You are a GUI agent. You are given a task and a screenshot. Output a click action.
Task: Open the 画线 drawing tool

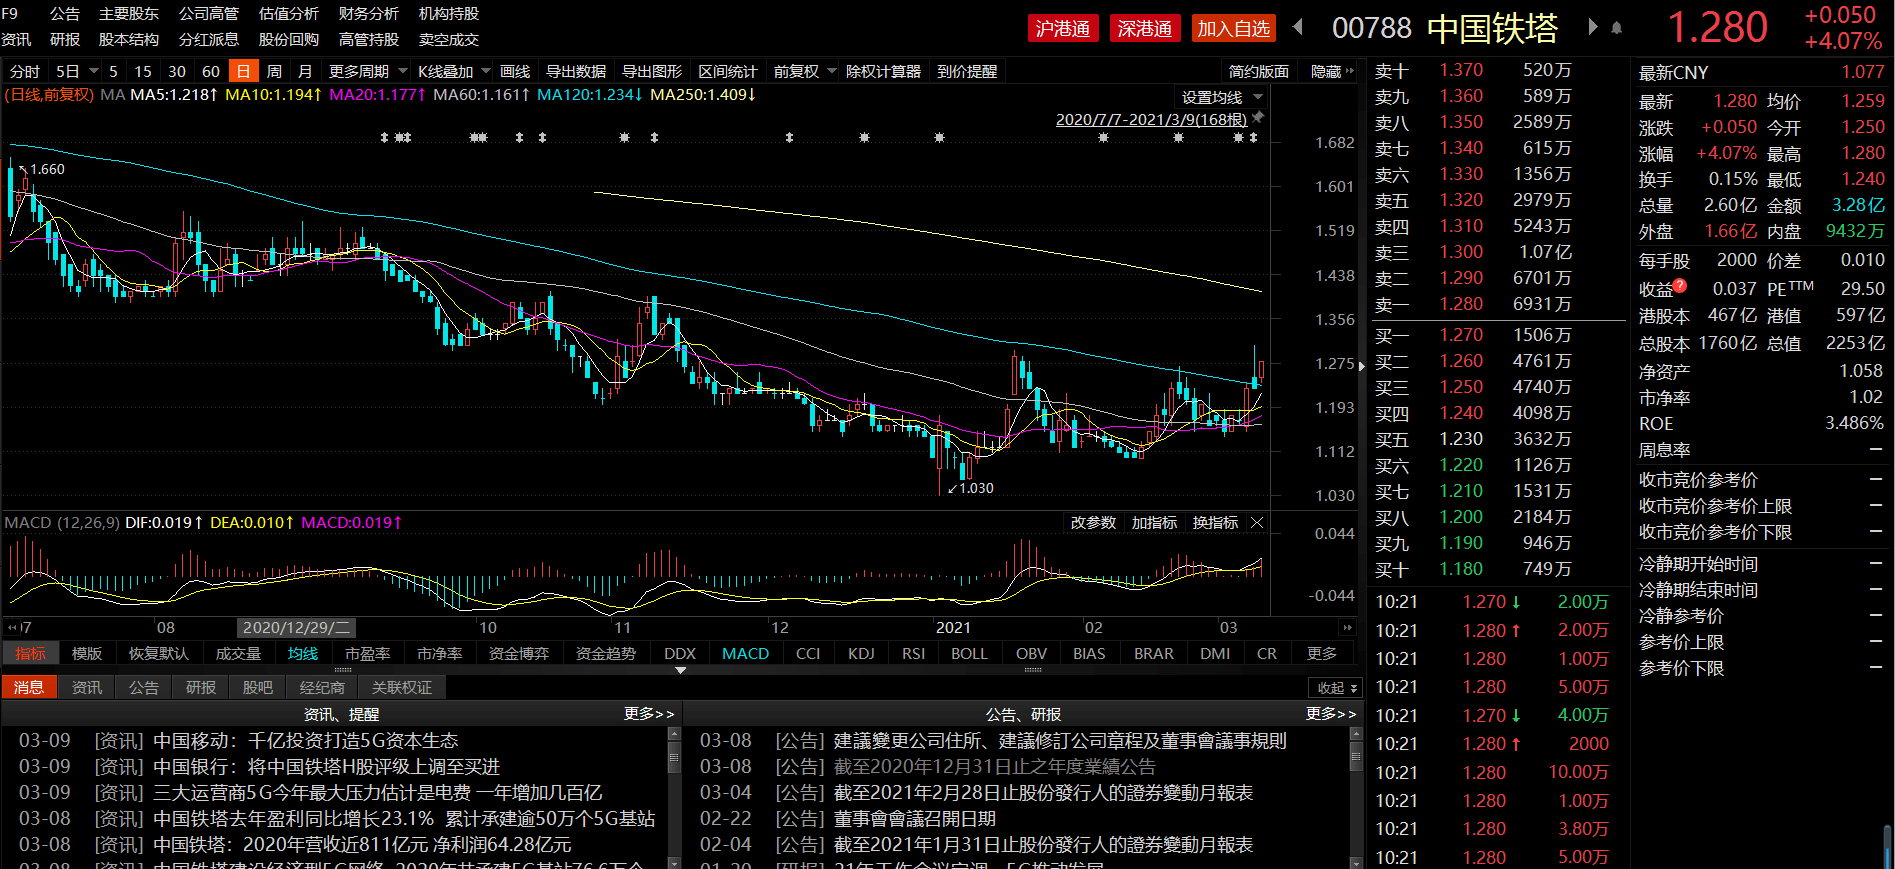pyautogui.click(x=515, y=71)
